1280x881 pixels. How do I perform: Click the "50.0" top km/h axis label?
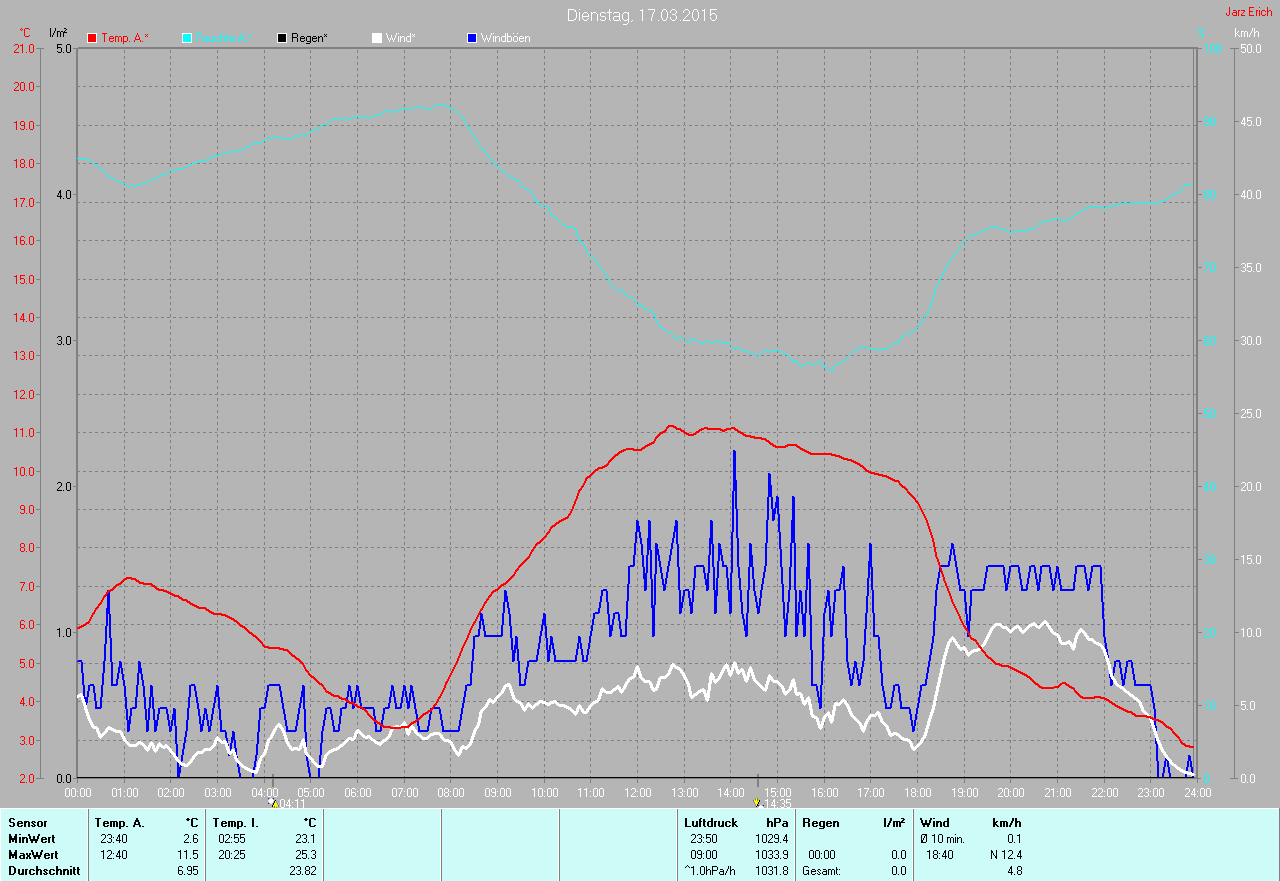(x=1250, y=48)
